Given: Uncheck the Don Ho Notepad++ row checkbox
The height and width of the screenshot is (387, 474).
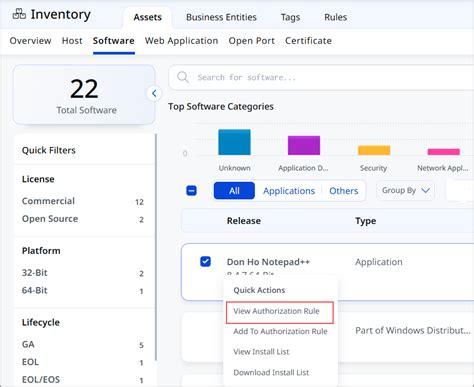Looking at the screenshot, I should [205, 262].
